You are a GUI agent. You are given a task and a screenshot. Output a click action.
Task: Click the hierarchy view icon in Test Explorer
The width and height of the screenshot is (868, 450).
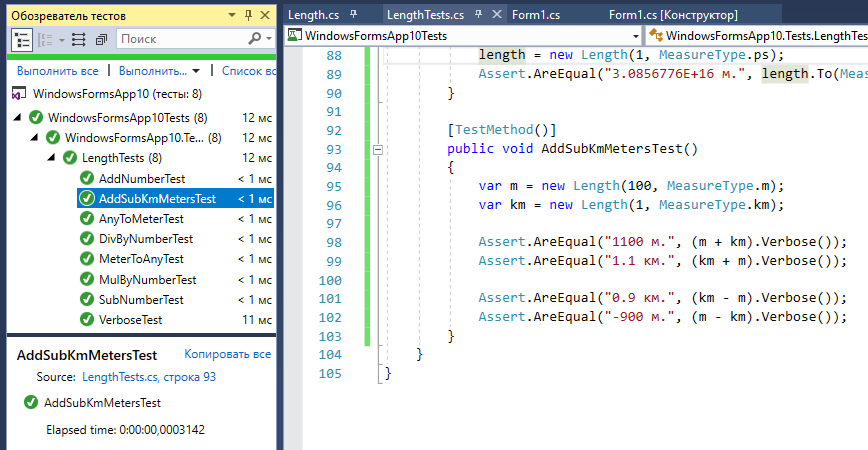tap(23, 39)
